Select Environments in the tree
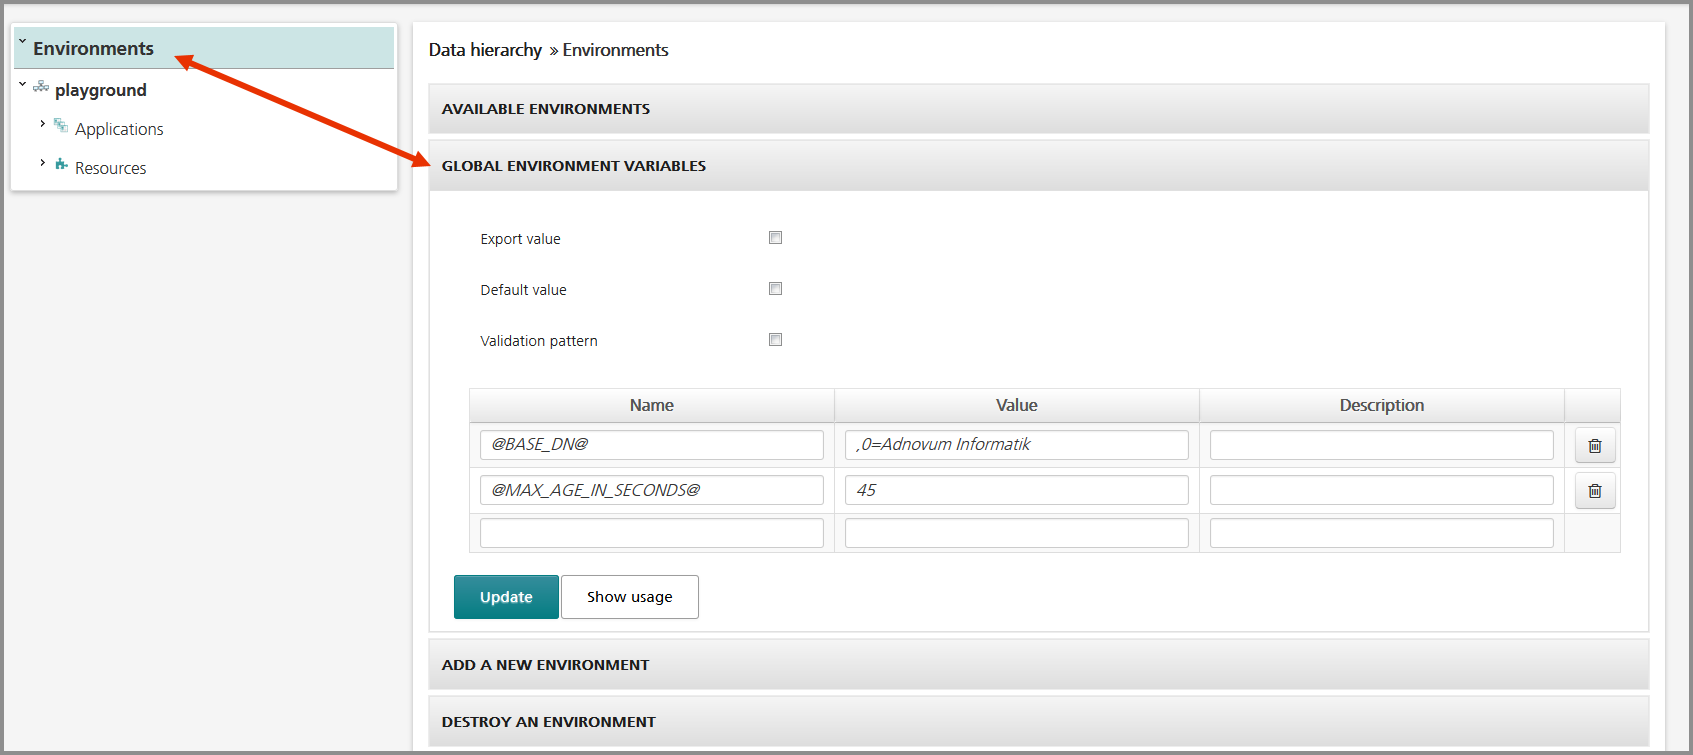The image size is (1693, 755). click(x=93, y=48)
